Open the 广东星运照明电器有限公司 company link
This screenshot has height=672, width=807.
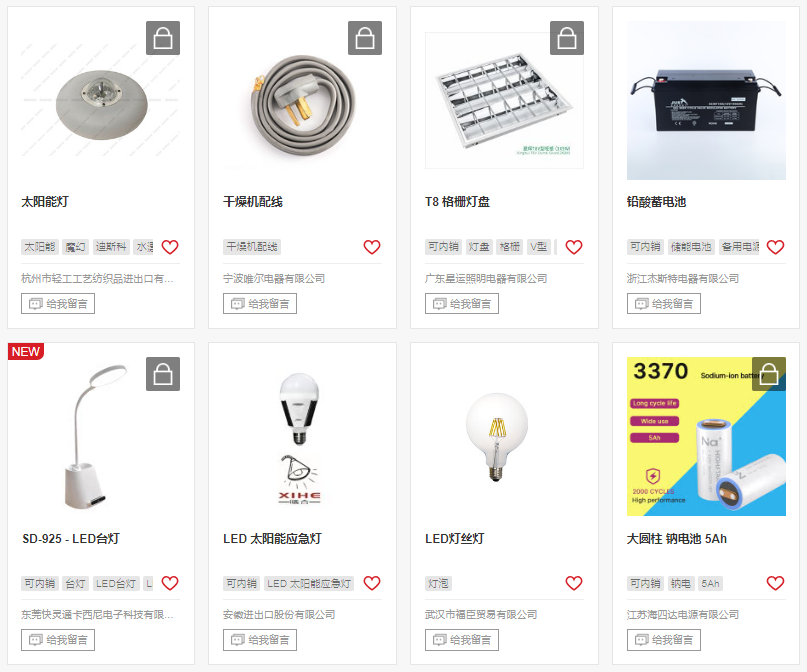[486, 278]
